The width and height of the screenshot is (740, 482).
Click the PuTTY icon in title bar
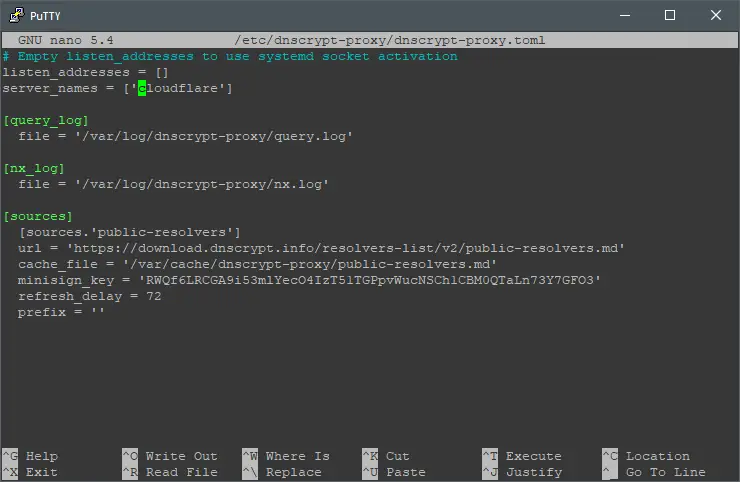point(17,15)
